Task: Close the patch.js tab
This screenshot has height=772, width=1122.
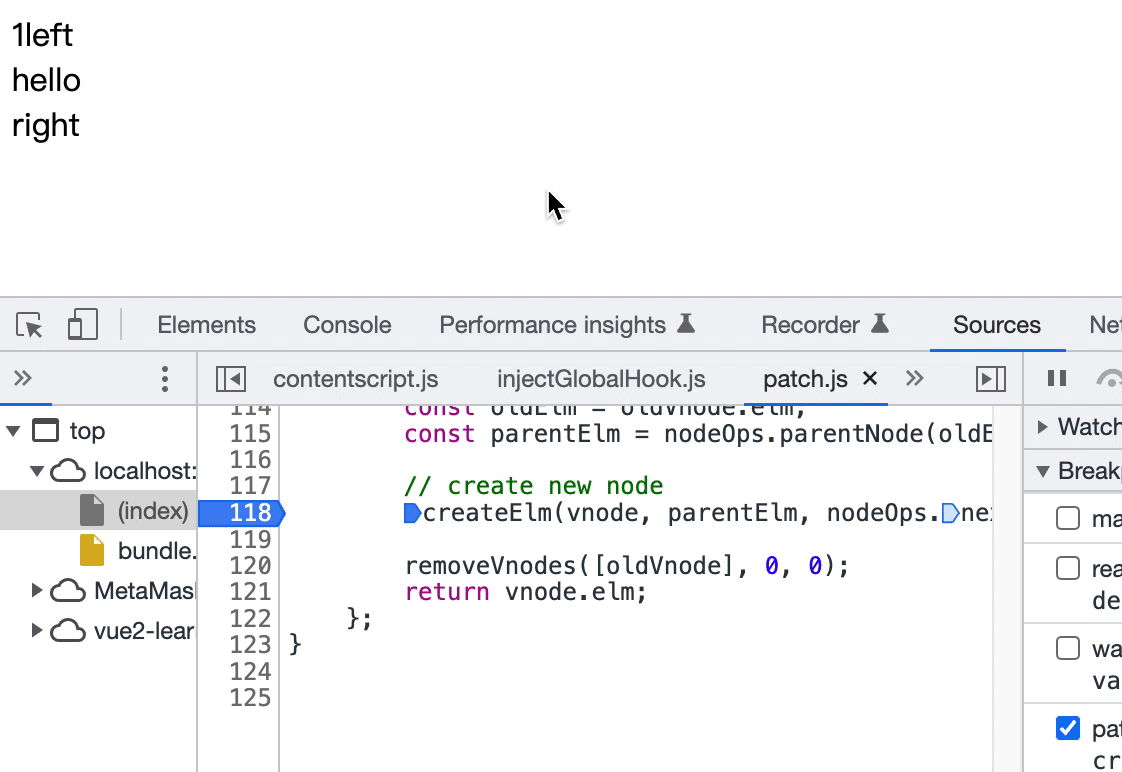Action: 870,378
